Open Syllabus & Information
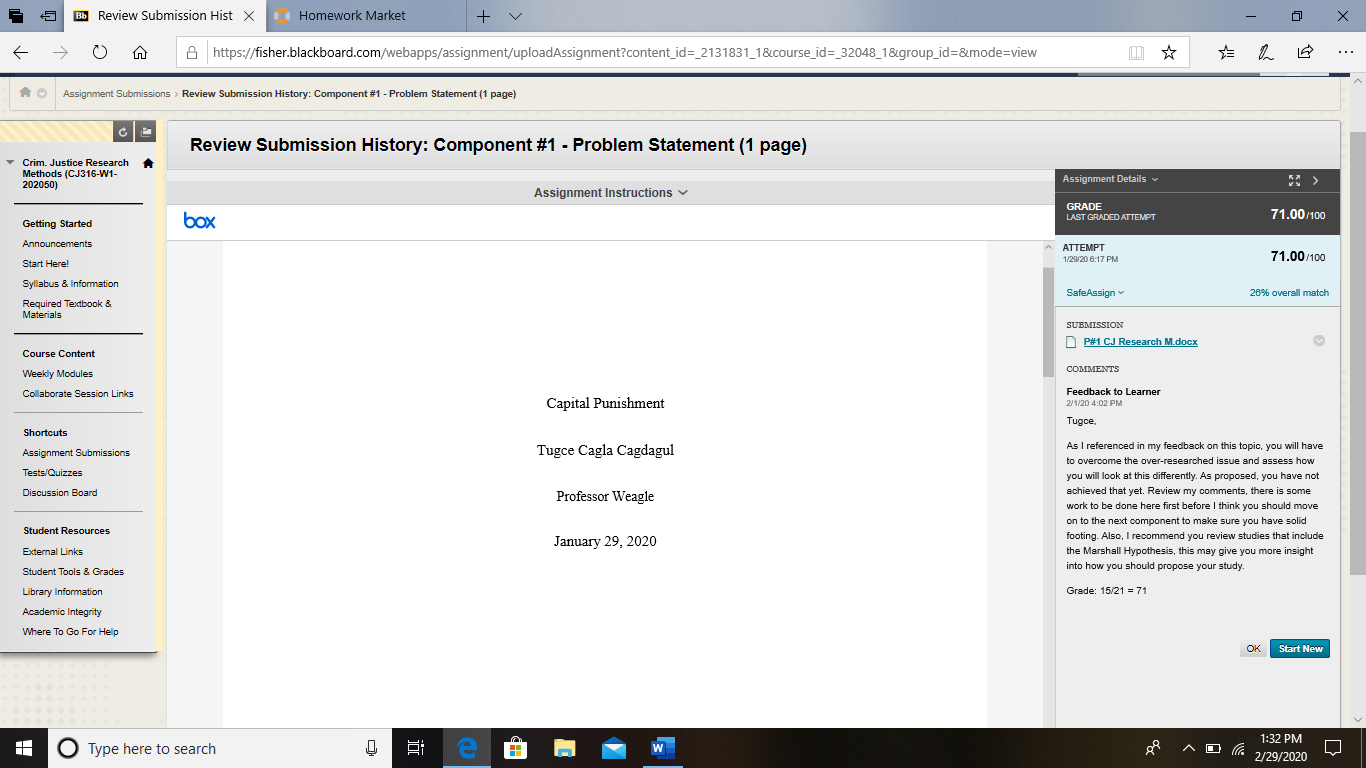Screen dimensions: 1366x768 [71, 284]
